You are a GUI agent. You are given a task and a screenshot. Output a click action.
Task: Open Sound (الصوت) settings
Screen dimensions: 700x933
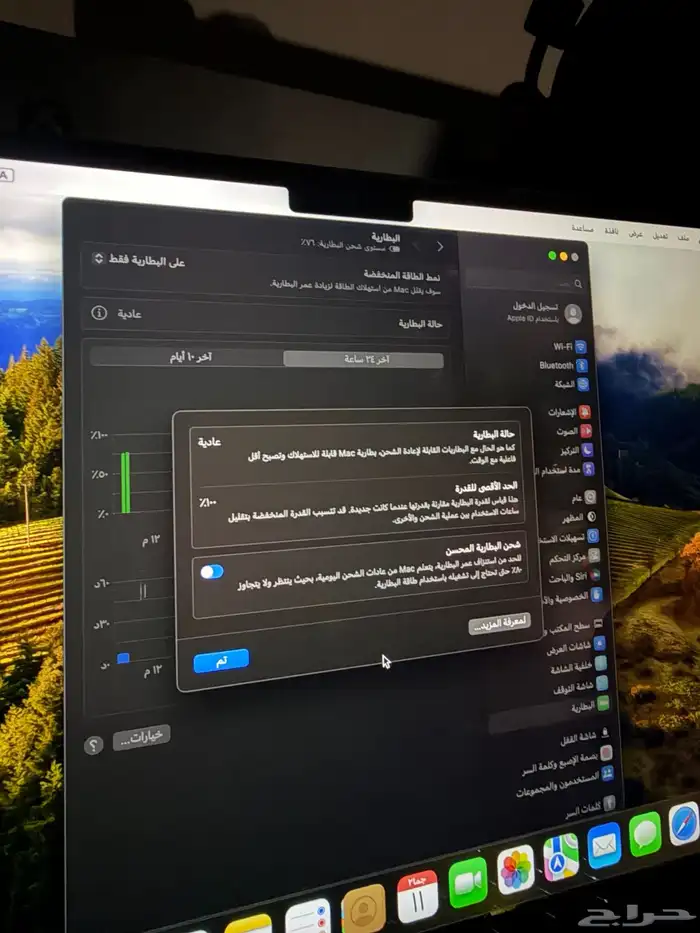point(573,431)
